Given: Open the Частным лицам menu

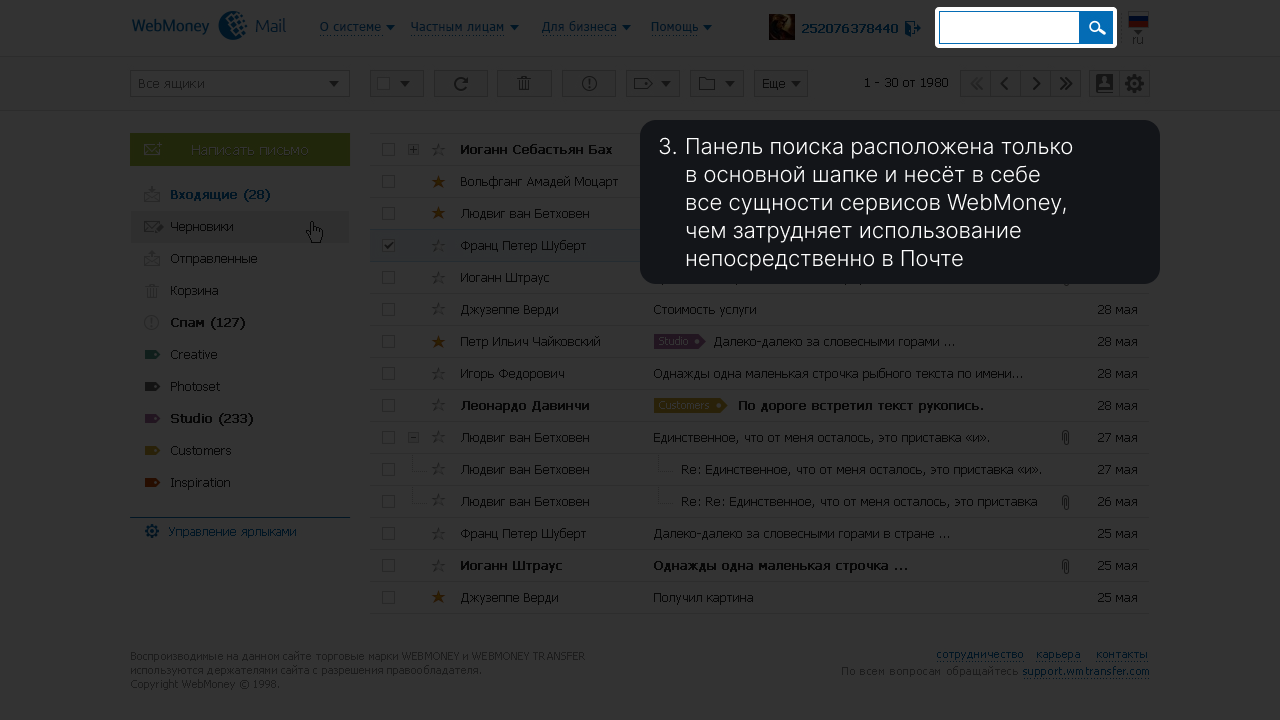Looking at the screenshot, I should pyautogui.click(x=464, y=27).
